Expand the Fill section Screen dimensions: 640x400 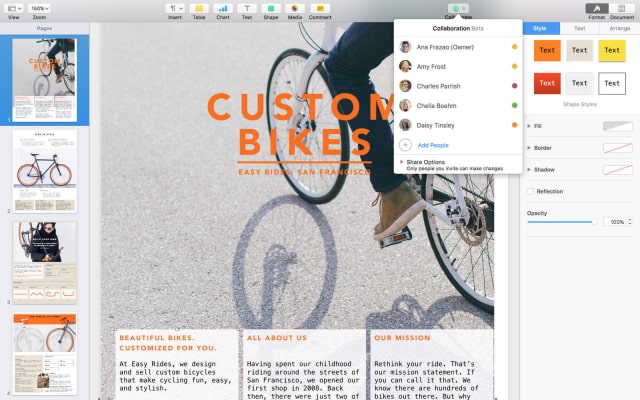[528, 126]
